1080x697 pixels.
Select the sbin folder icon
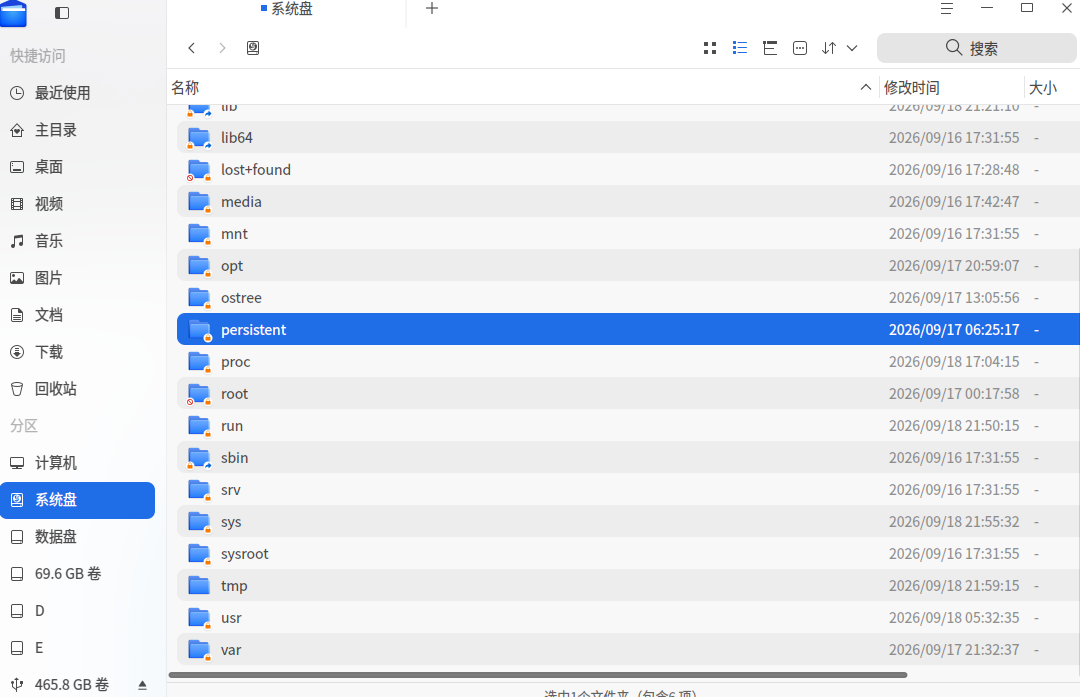click(x=199, y=458)
